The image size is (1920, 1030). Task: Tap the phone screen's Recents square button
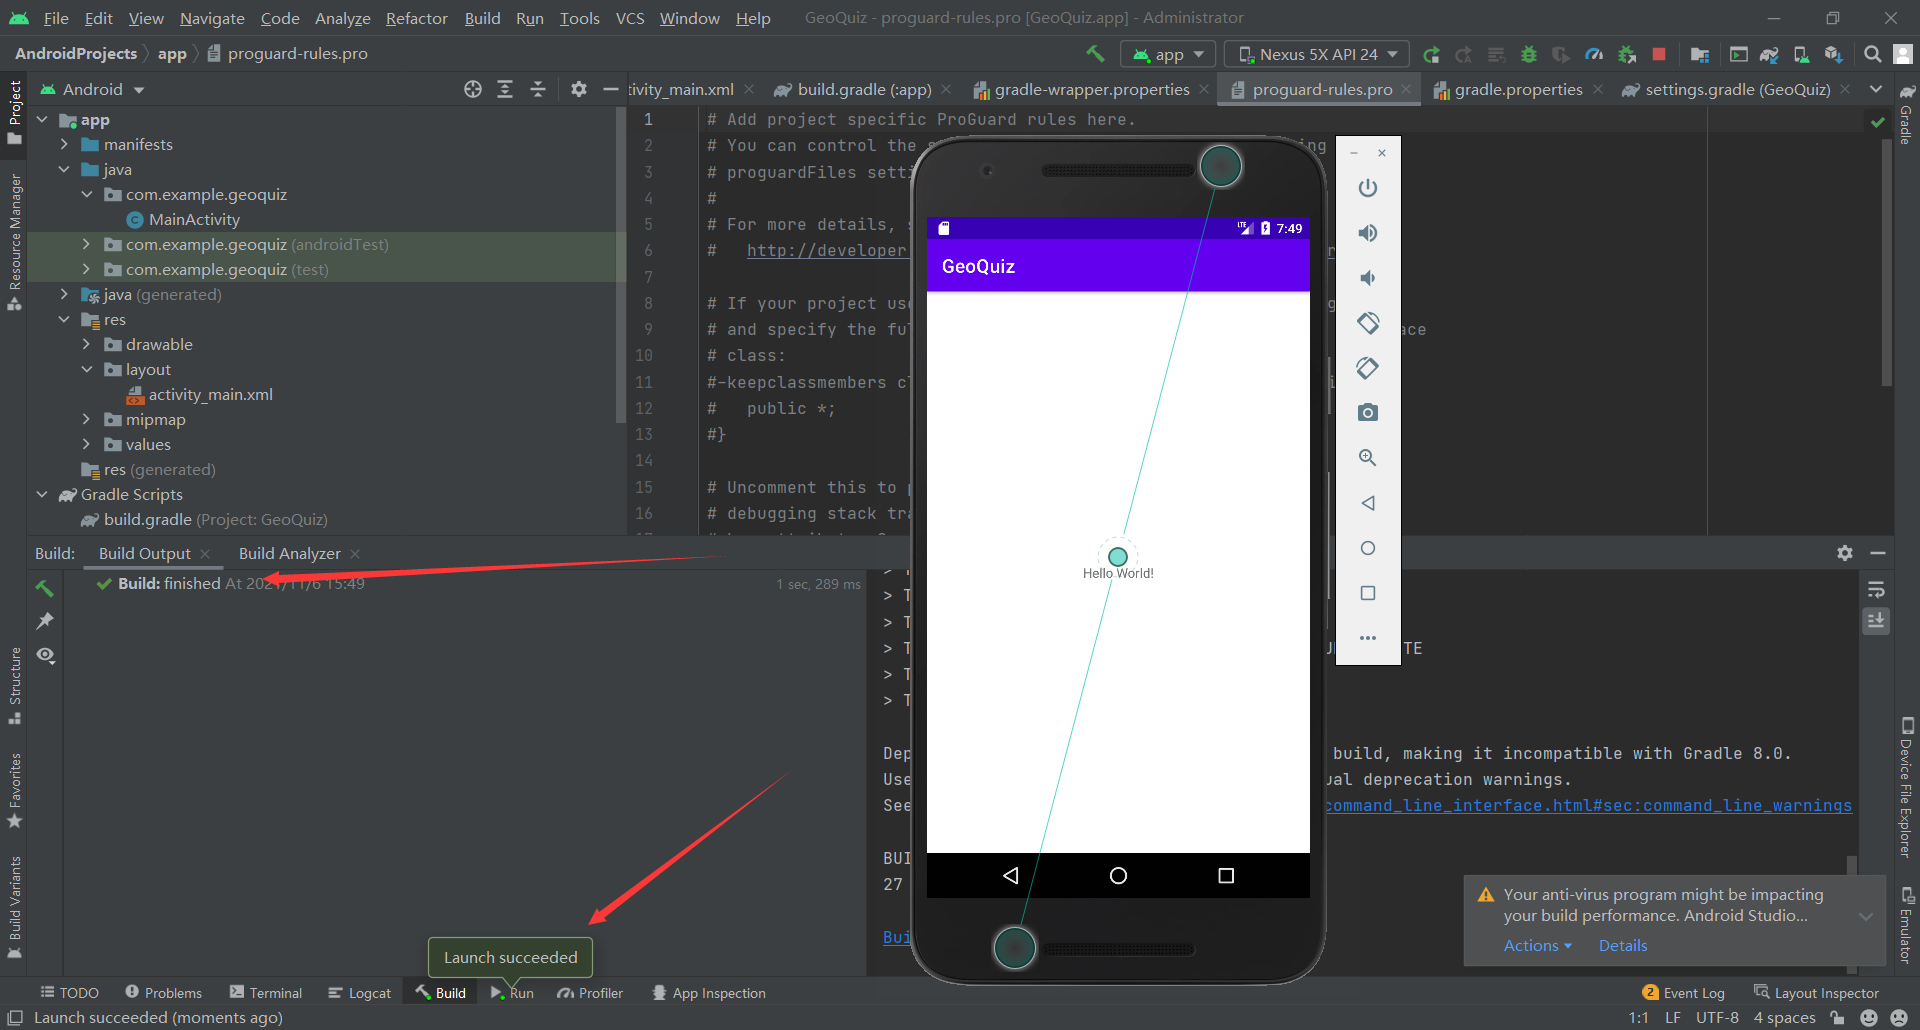tap(1226, 876)
